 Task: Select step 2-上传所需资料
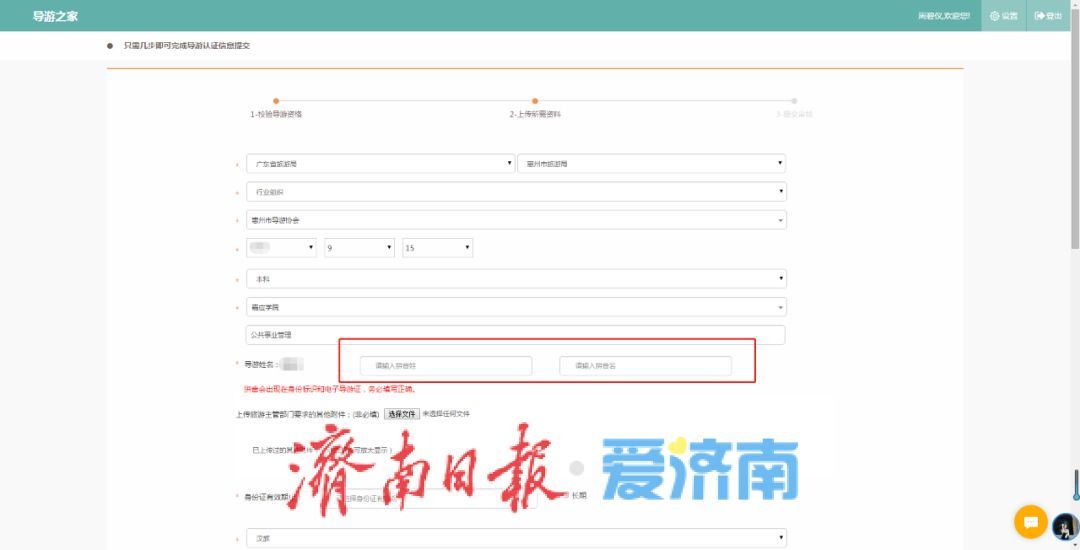pyautogui.click(x=535, y=114)
